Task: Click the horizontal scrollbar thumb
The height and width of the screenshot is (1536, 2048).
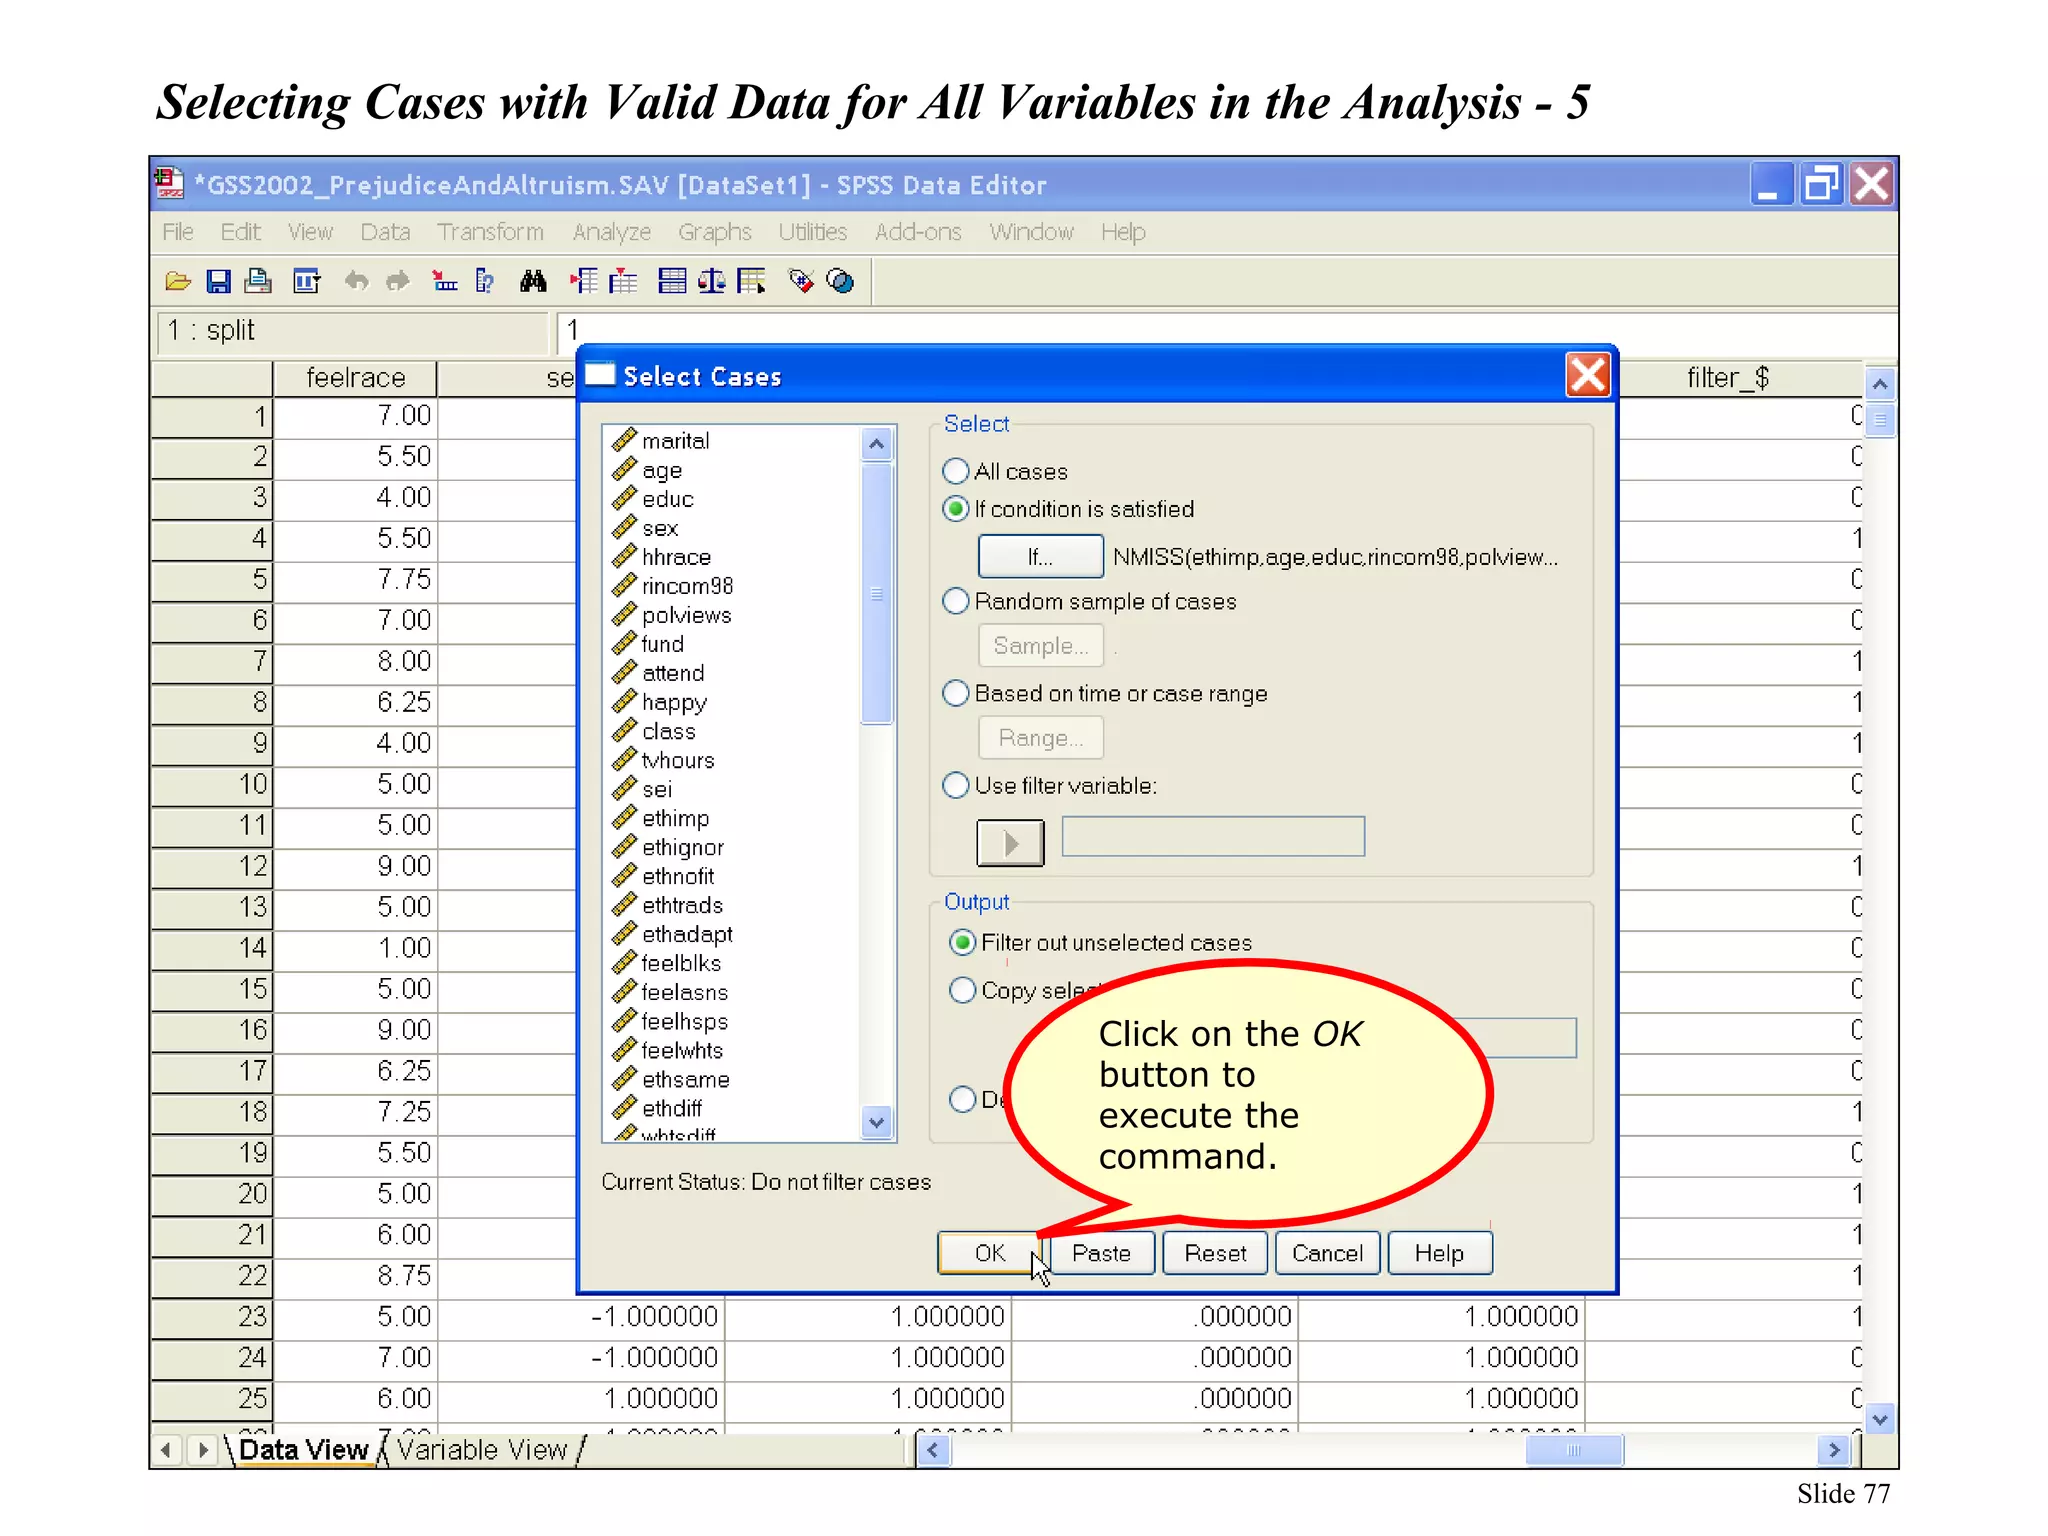Action: tap(1573, 1450)
